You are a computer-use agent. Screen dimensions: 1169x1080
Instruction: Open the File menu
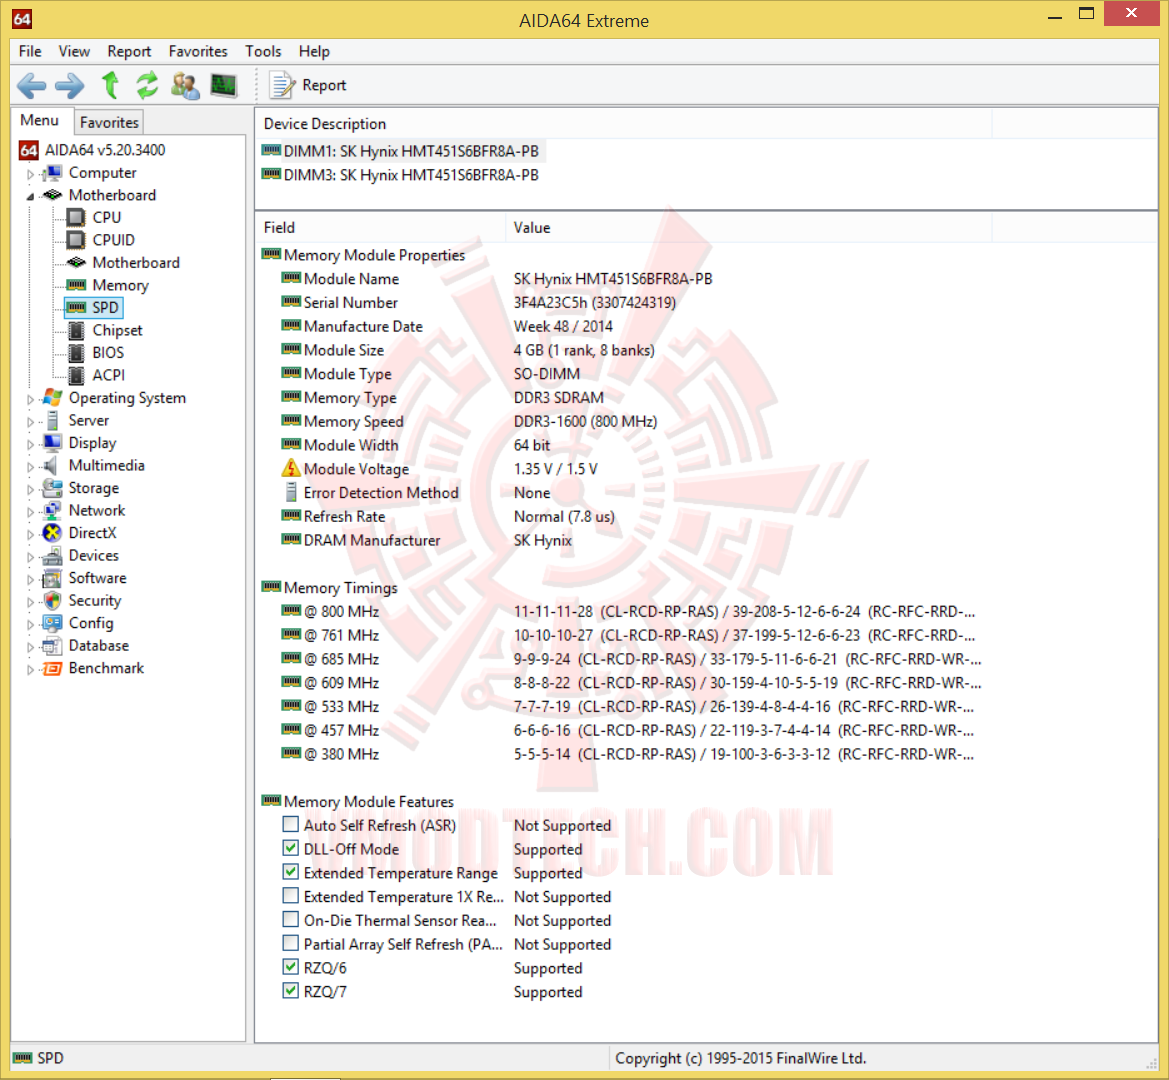[30, 51]
